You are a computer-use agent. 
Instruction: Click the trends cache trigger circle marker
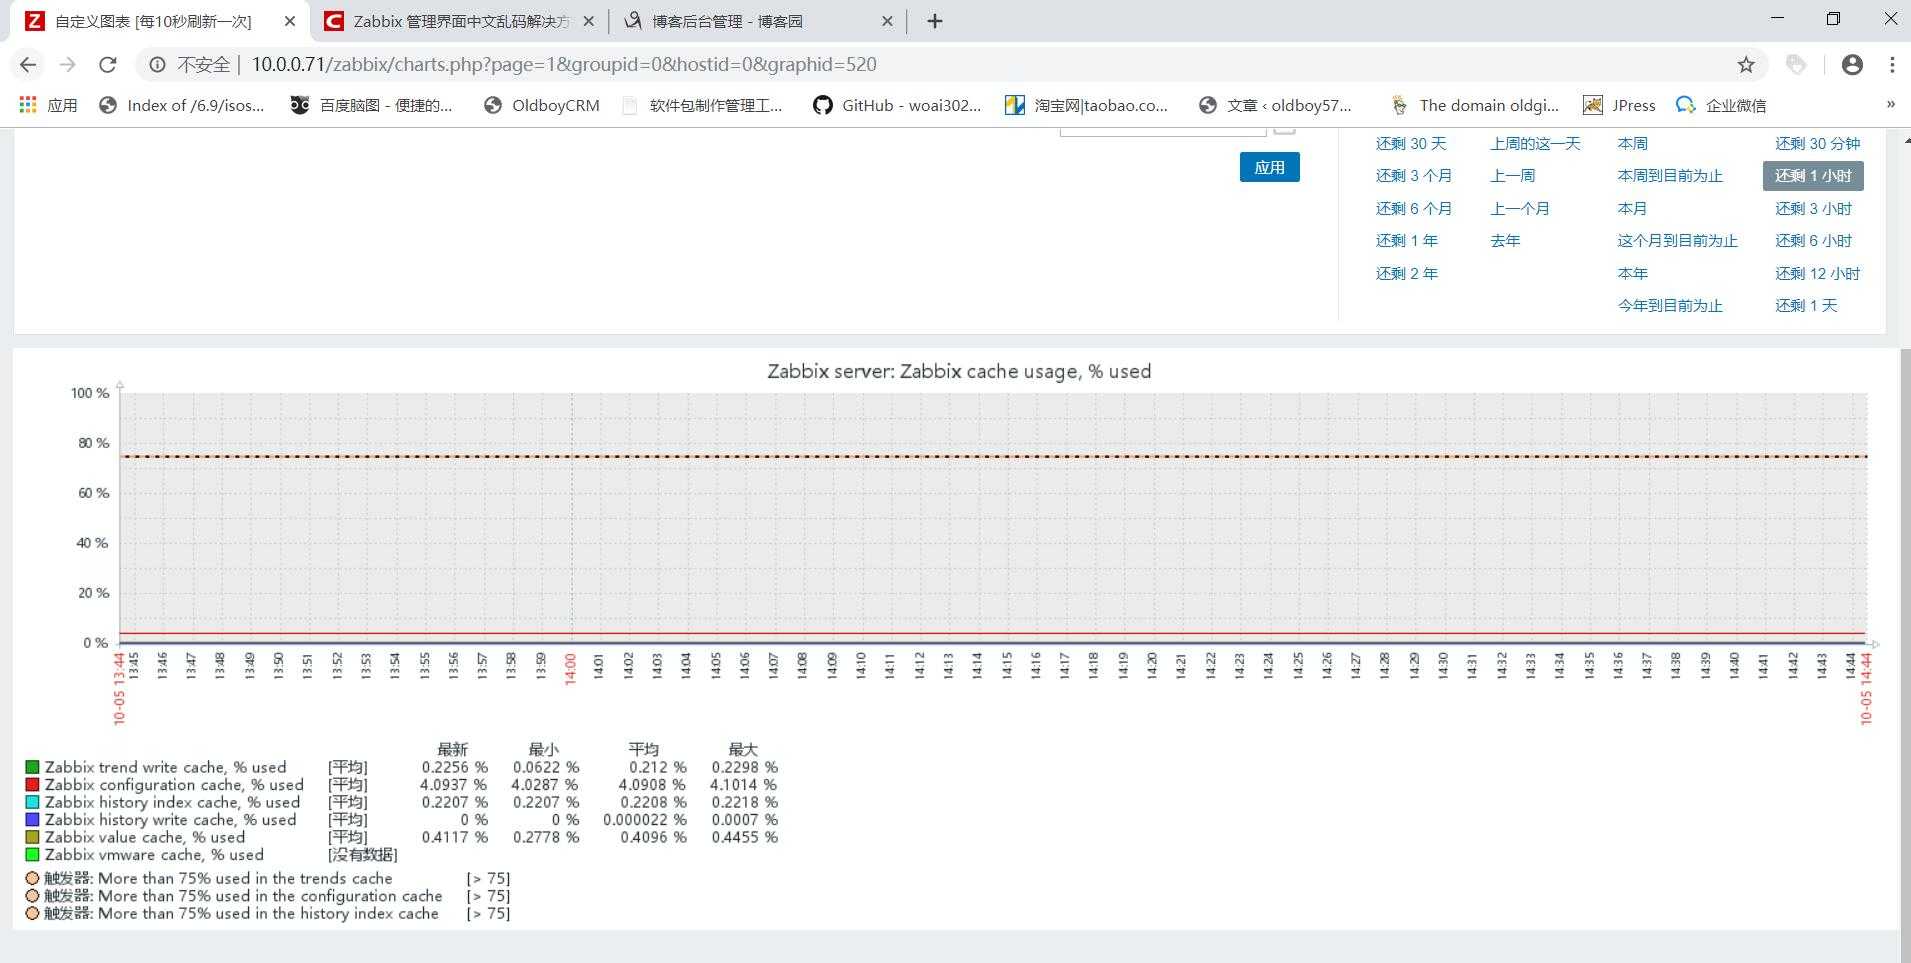pos(32,879)
